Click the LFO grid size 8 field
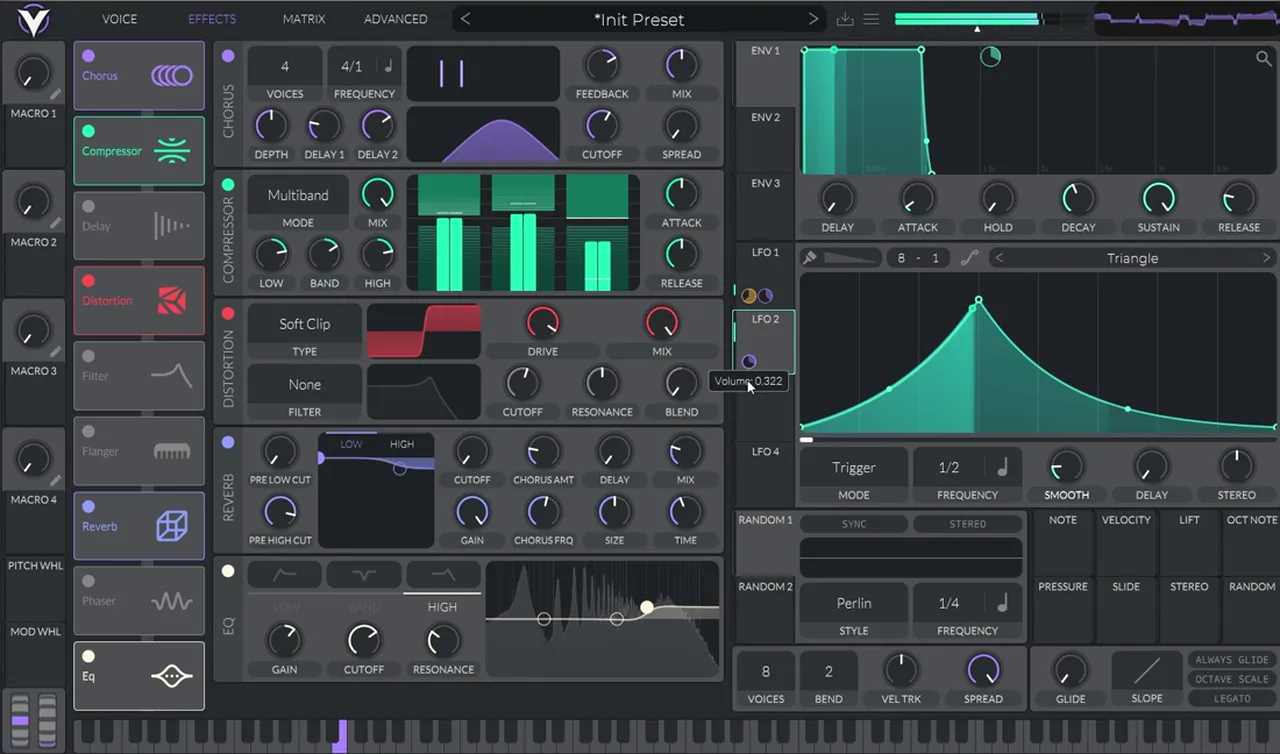Image resolution: width=1280 pixels, height=754 pixels. (901, 258)
